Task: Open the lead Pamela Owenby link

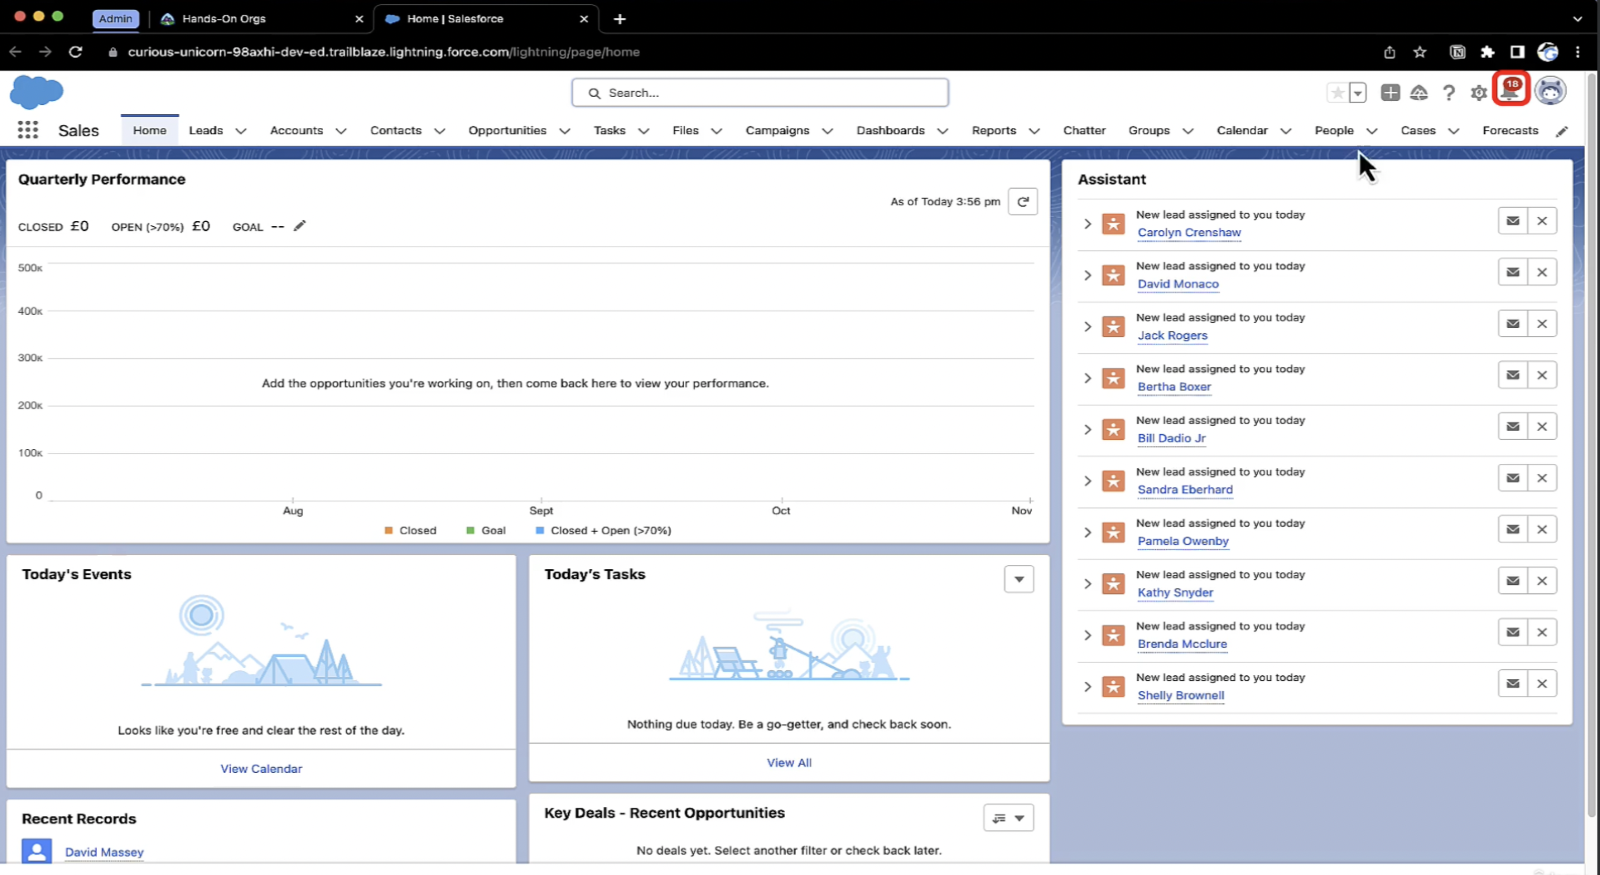Action: pos(1183,541)
